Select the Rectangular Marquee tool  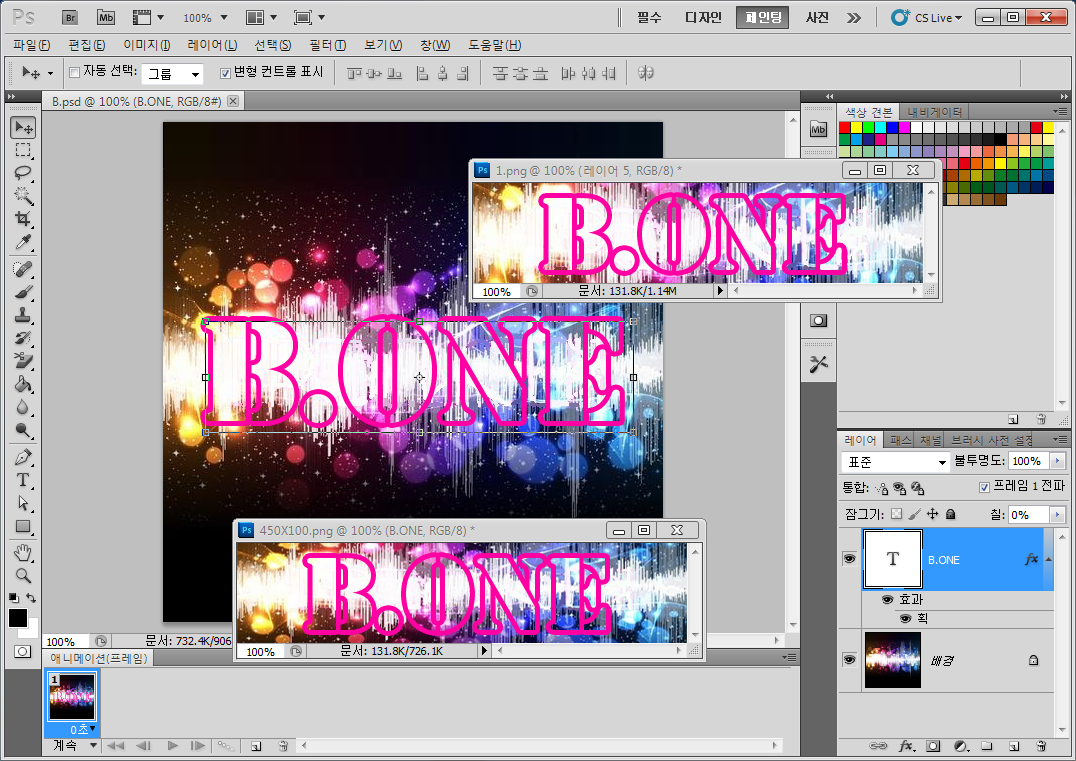[23, 150]
